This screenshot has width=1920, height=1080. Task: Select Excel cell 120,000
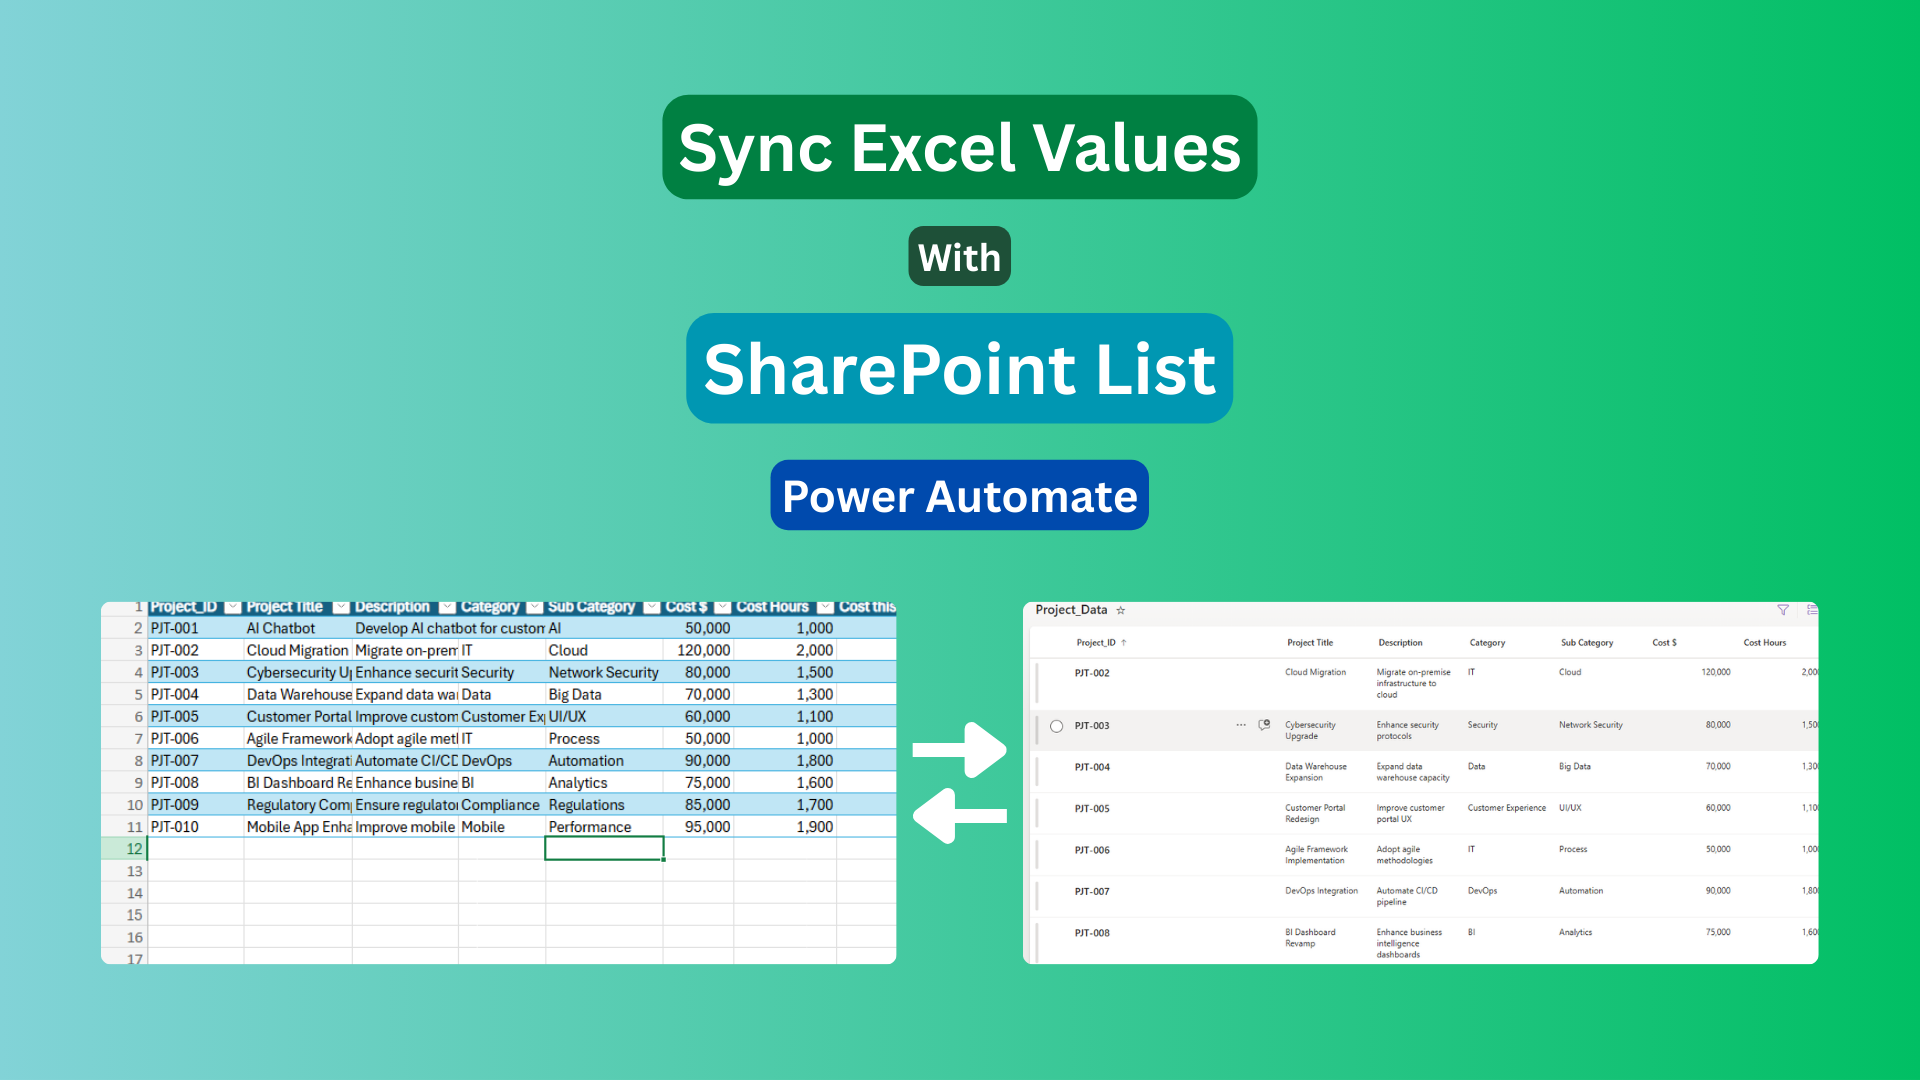click(698, 650)
